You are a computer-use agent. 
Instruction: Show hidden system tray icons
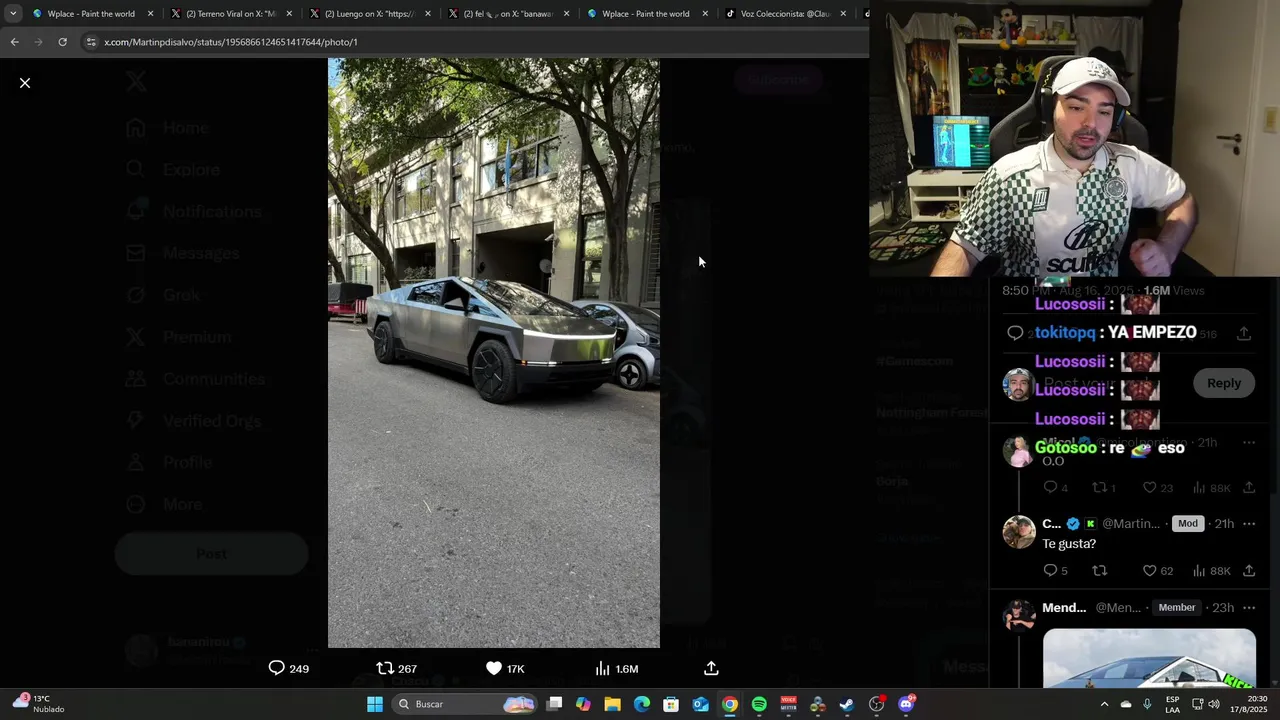click(x=1104, y=704)
